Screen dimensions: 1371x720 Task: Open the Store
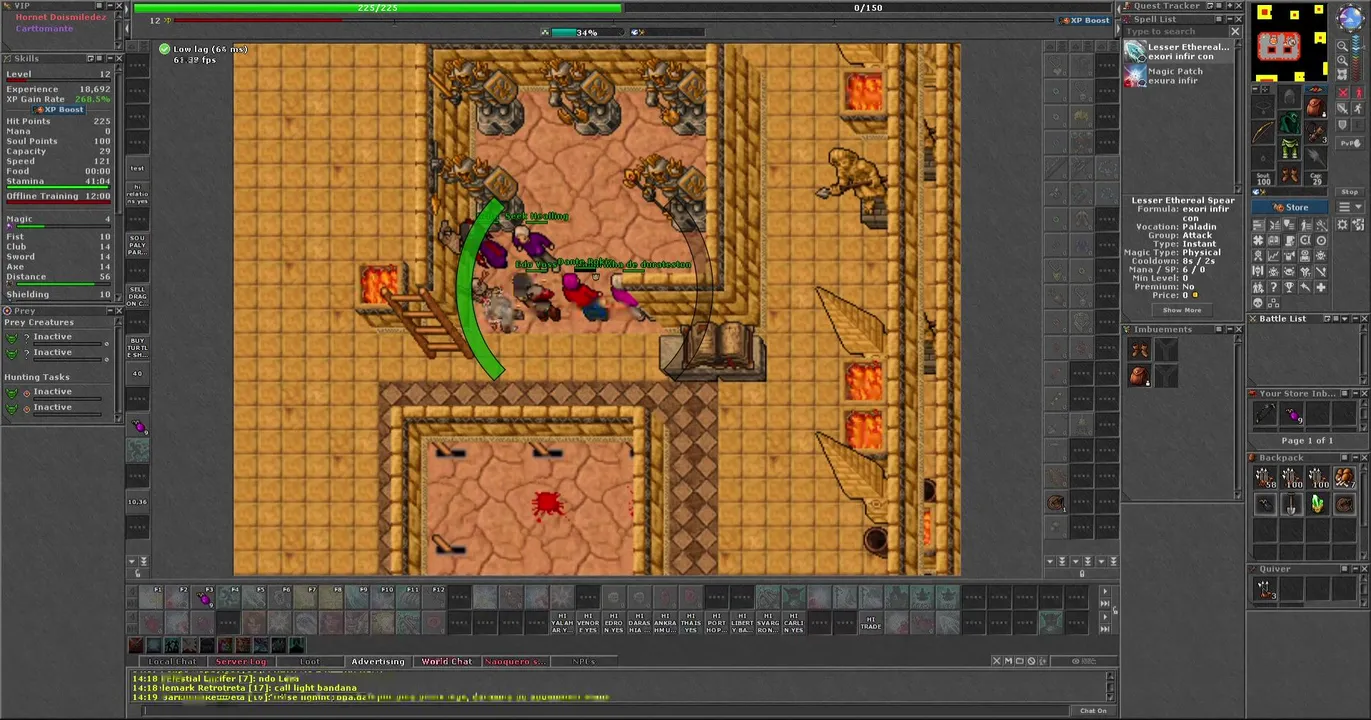(1290, 207)
